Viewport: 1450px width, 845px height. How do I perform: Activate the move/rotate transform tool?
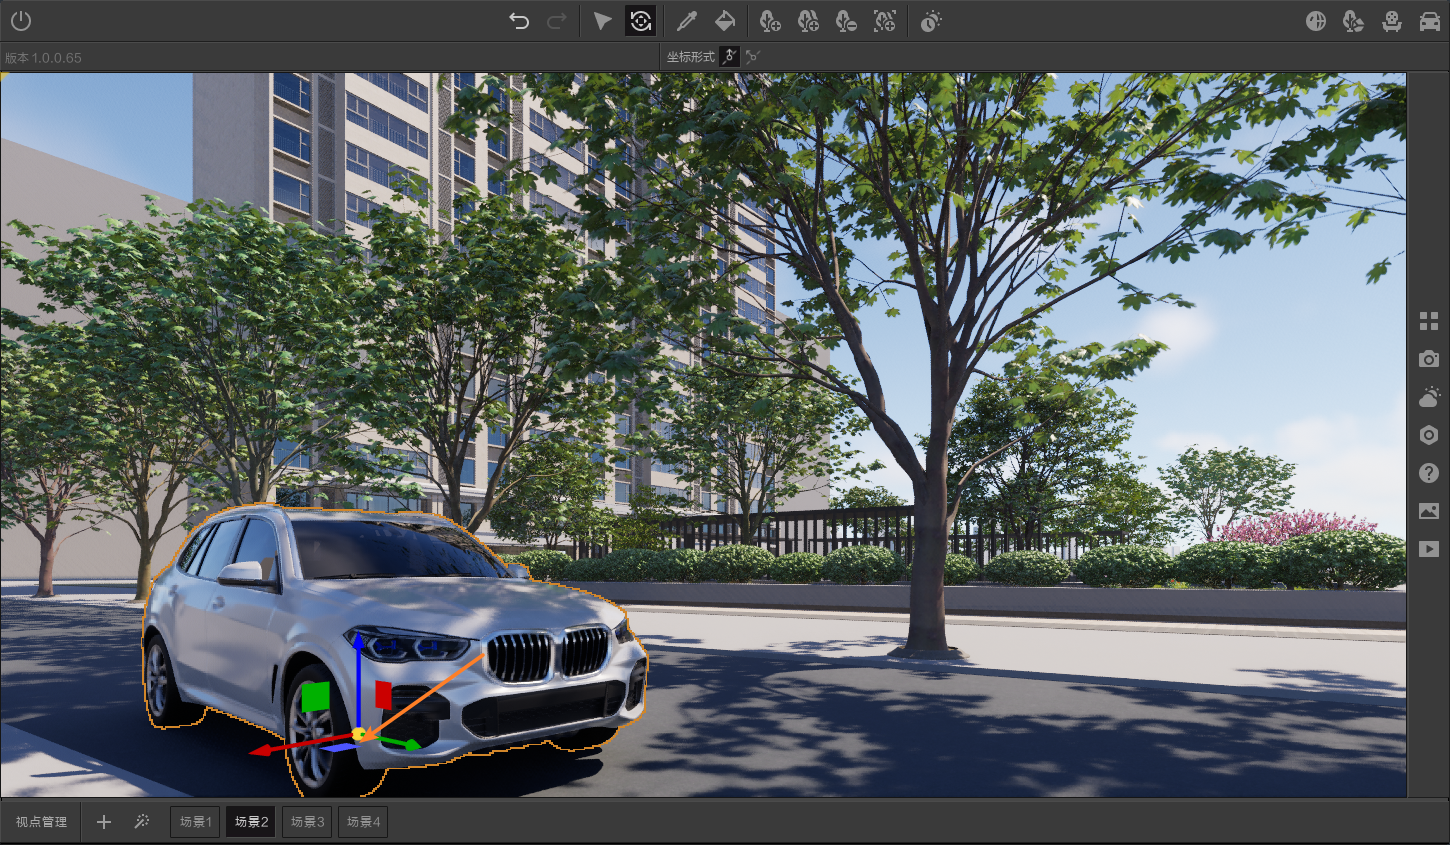pyautogui.click(x=640, y=21)
